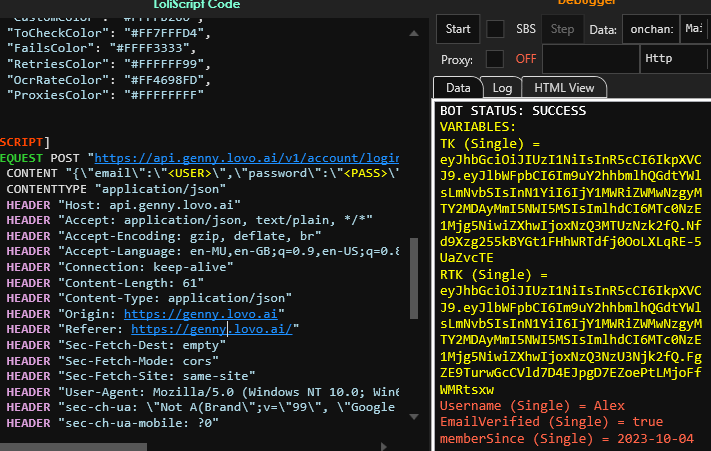Click the Connection: keep-alive header line

pyautogui.click(x=120, y=267)
